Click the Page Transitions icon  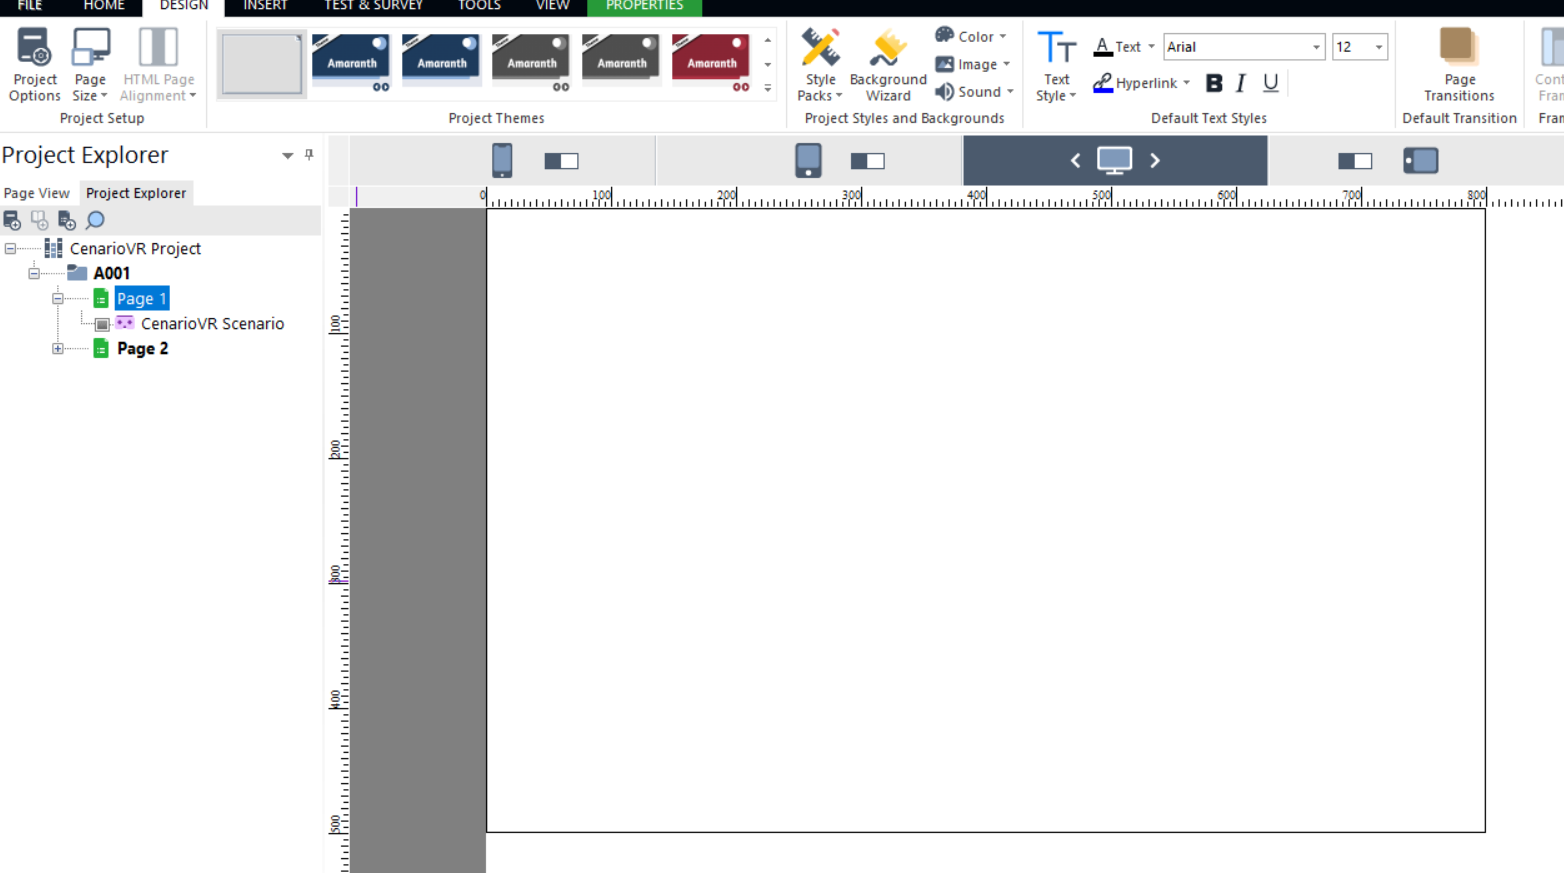(1458, 65)
